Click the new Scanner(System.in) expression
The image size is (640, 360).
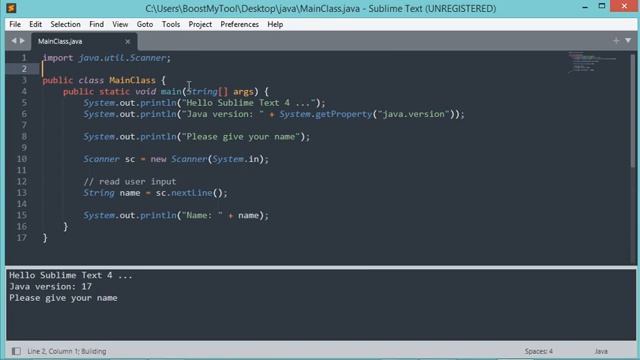[207, 159]
